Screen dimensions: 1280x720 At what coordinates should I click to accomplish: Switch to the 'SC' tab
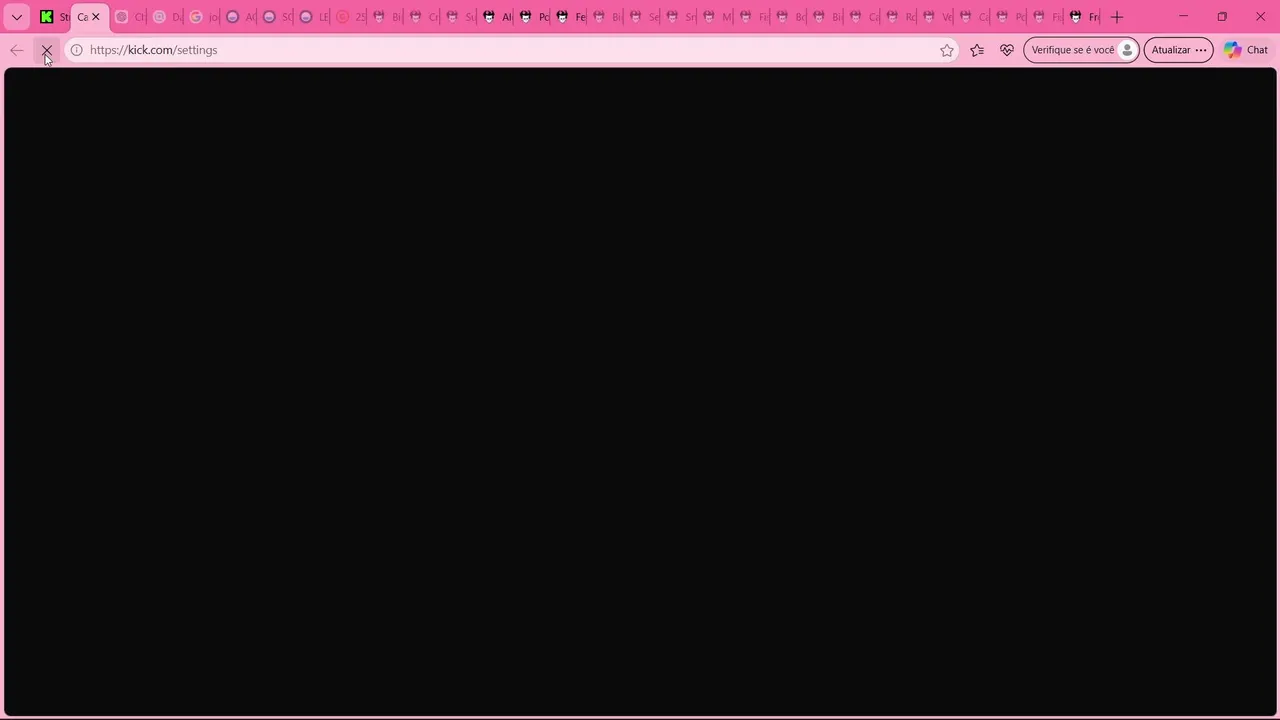277,17
